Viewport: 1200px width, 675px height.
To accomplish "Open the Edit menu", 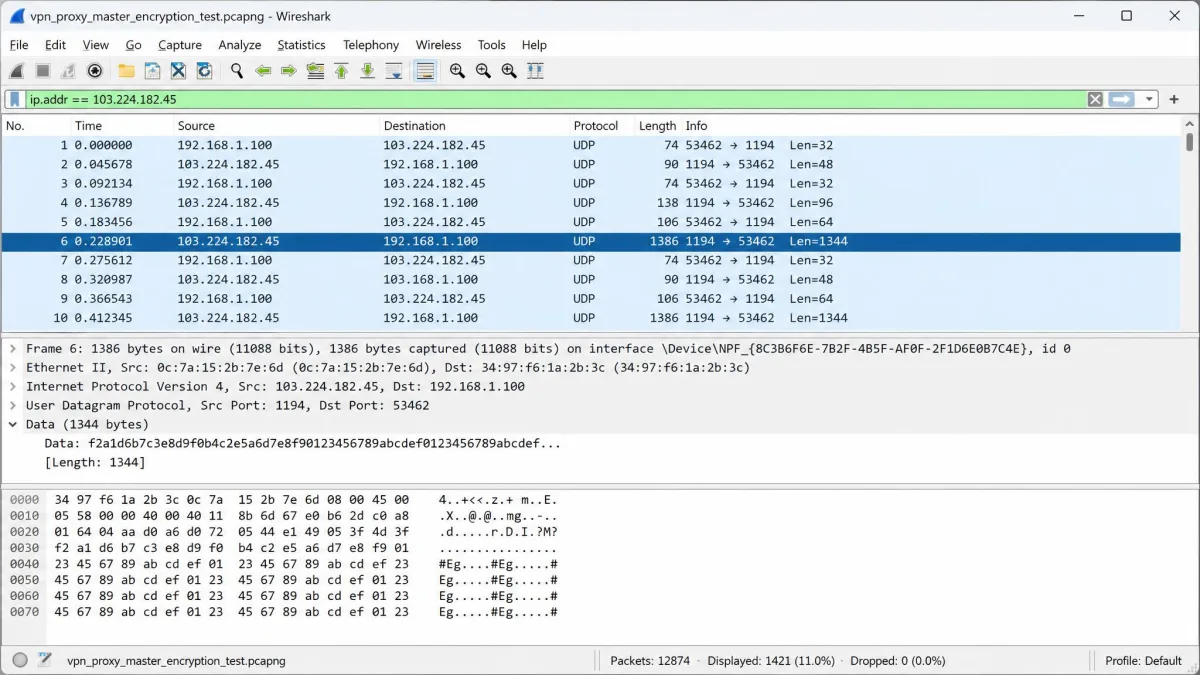I will click(x=55, y=45).
